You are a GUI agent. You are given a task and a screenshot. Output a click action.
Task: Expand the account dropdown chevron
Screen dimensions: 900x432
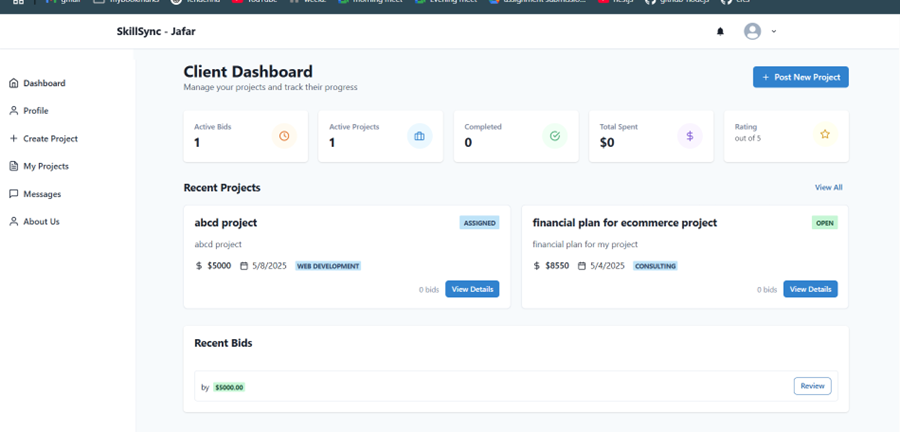(774, 32)
